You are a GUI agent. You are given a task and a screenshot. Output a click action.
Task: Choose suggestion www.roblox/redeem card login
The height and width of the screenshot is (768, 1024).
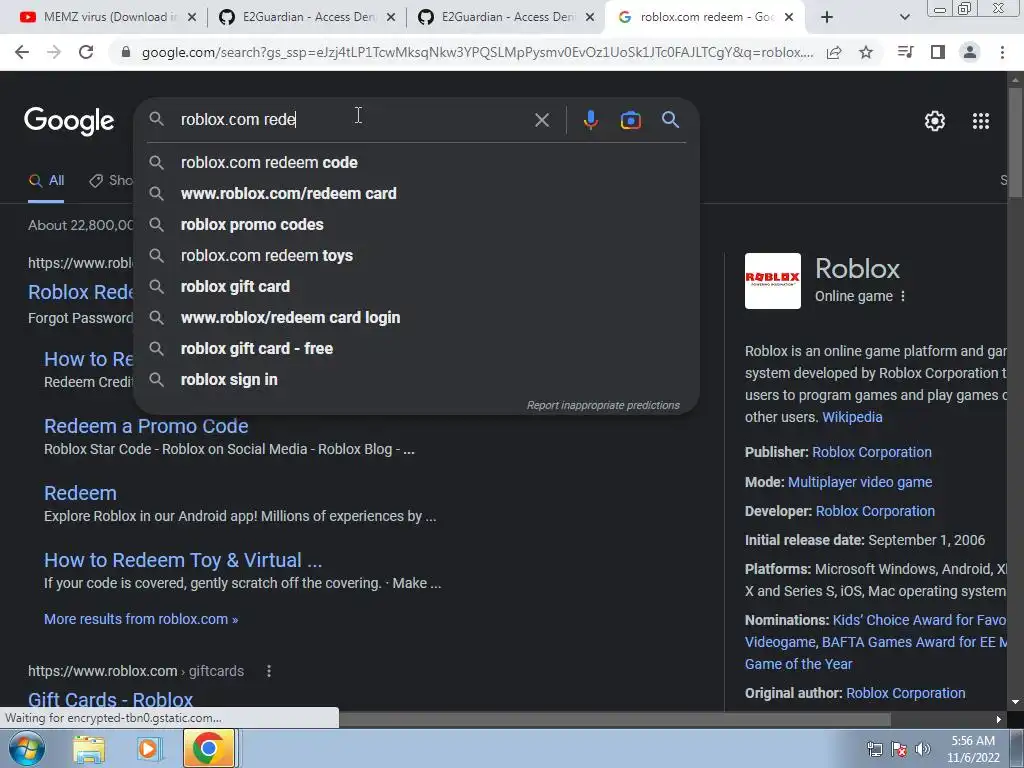pyautogui.click(x=416, y=317)
